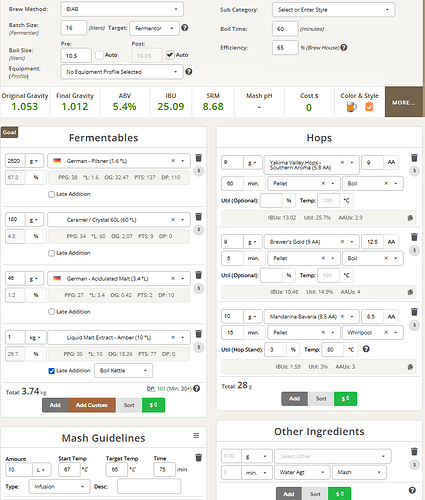Click the orange style clipboard icon

pyautogui.click(x=369, y=107)
